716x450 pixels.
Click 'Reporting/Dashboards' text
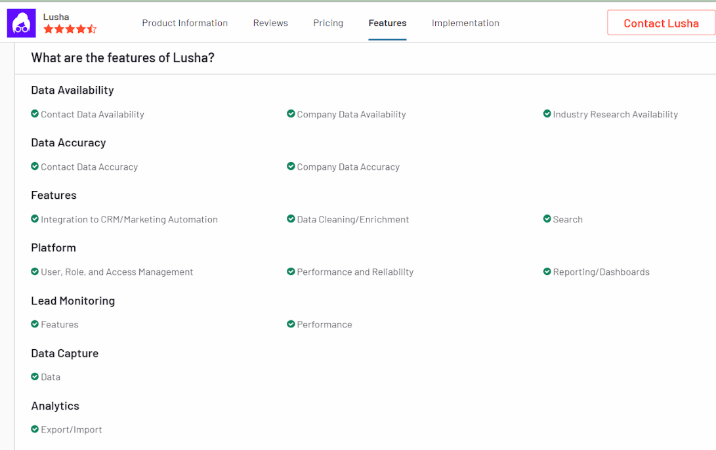tap(601, 272)
